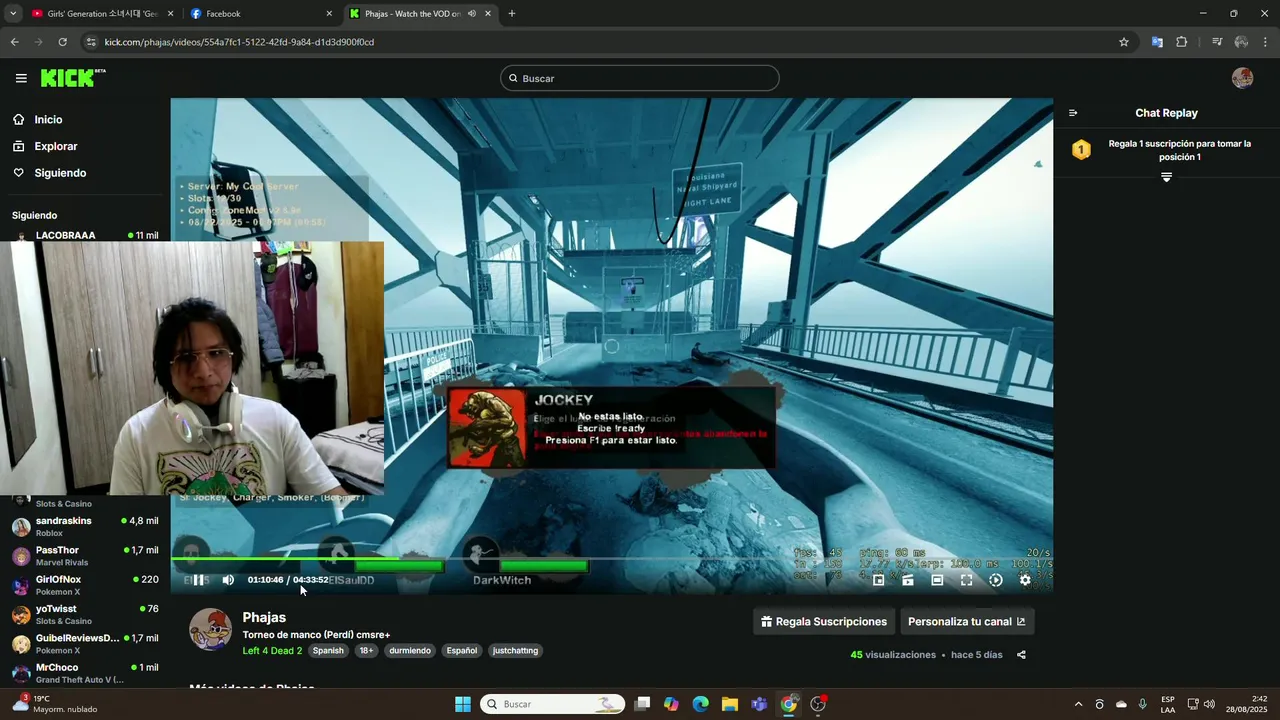Open Microsoft Edge on taskbar
The width and height of the screenshot is (1280, 720).
tap(701, 704)
